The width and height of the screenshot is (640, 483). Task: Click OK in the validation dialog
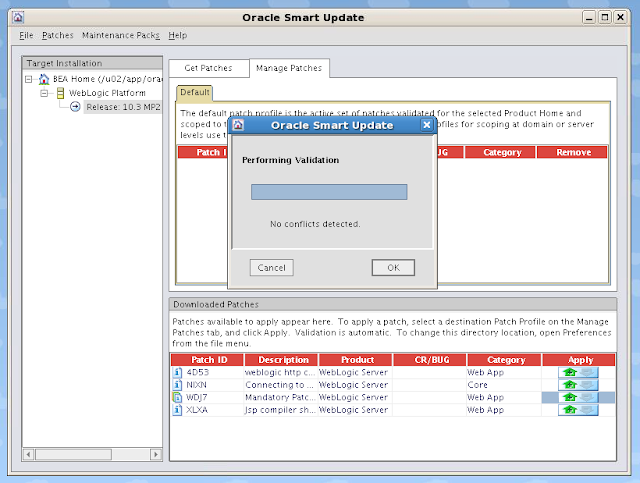tap(393, 268)
